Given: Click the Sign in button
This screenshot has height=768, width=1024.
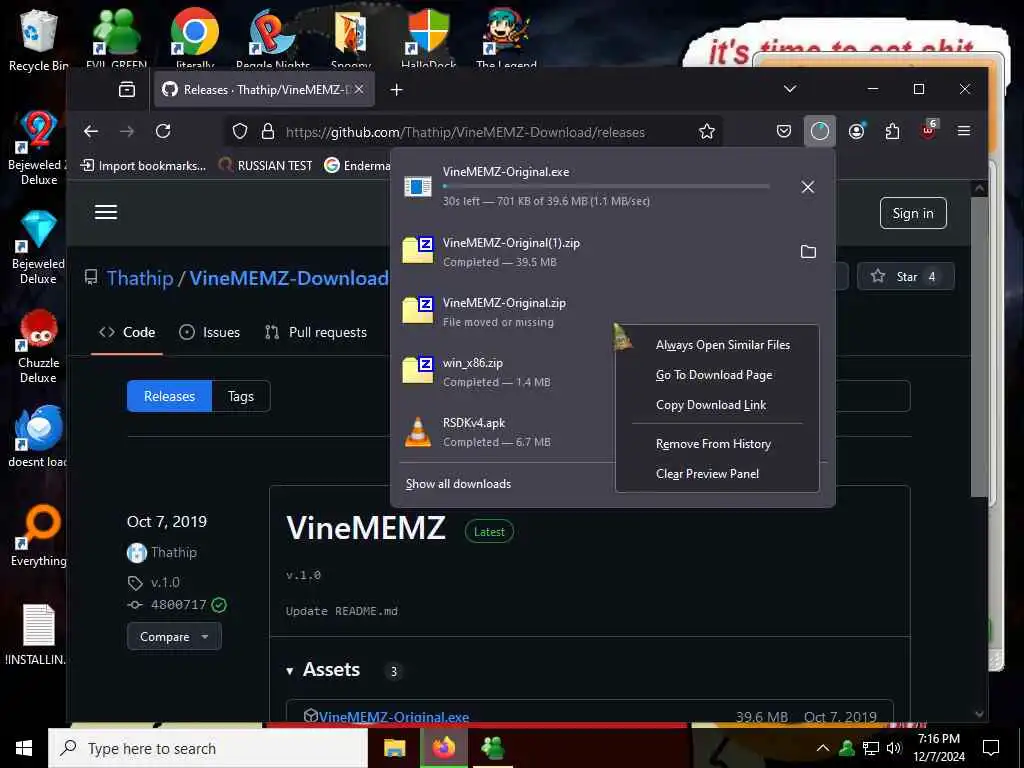Looking at the screenshot, I should (913, 213).
